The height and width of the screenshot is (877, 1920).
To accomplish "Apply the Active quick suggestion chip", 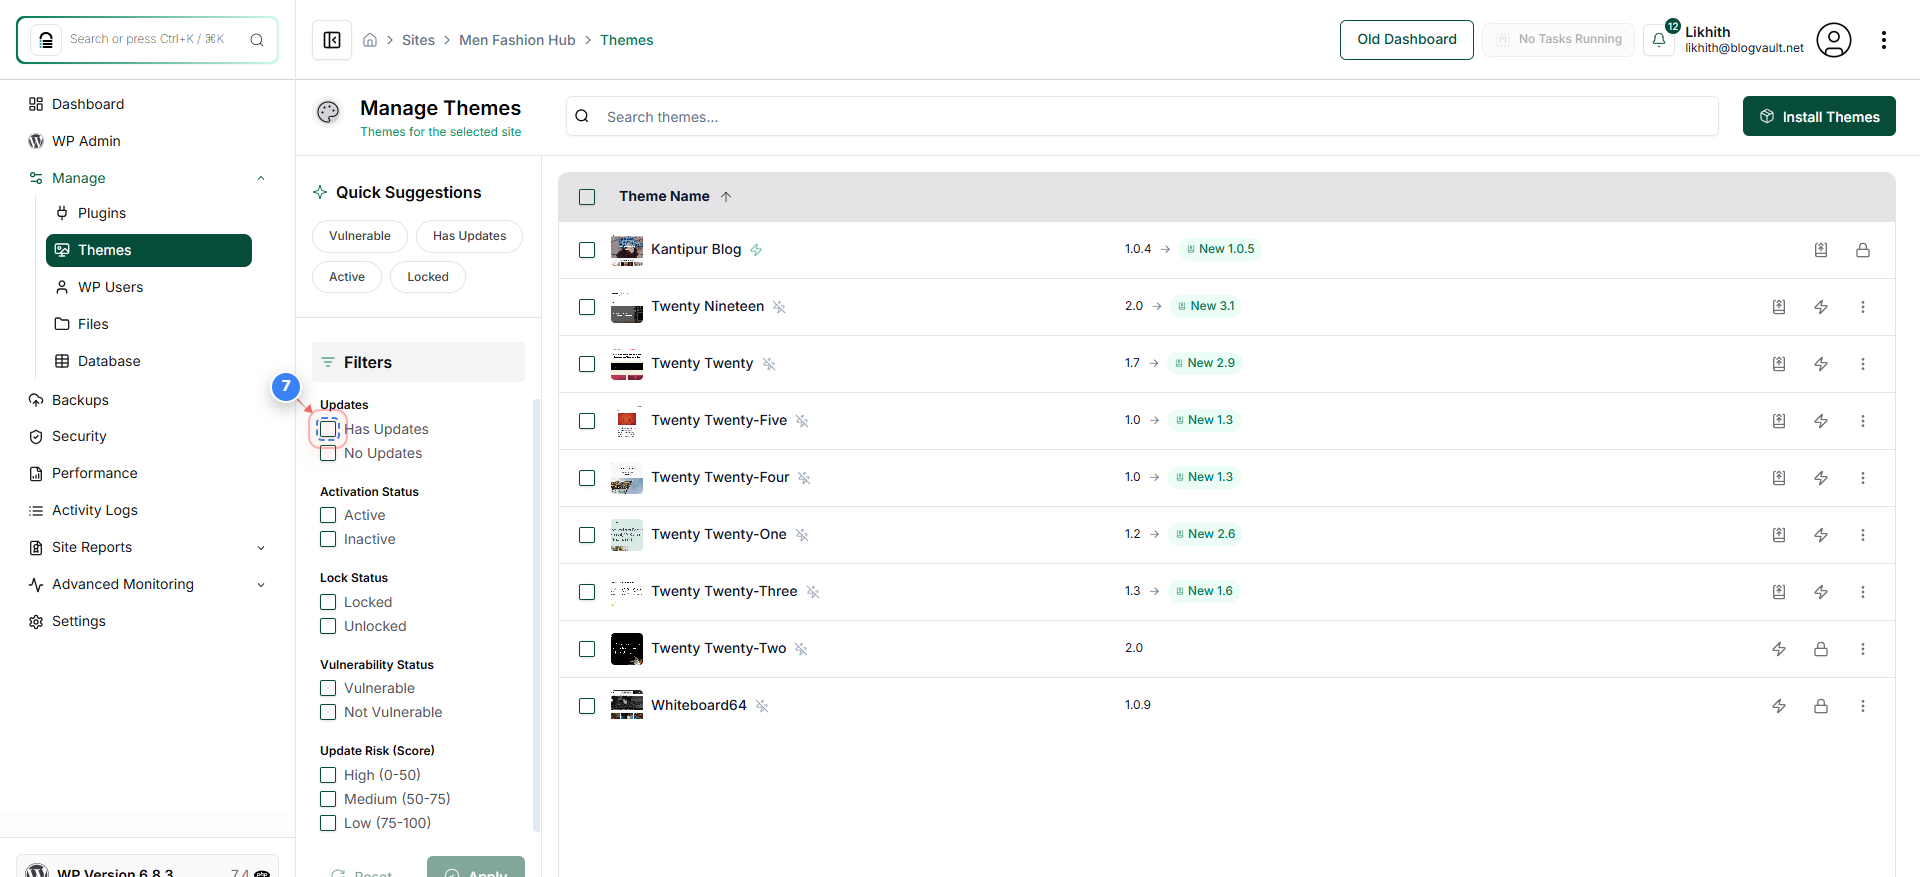I will click(347, 277).
